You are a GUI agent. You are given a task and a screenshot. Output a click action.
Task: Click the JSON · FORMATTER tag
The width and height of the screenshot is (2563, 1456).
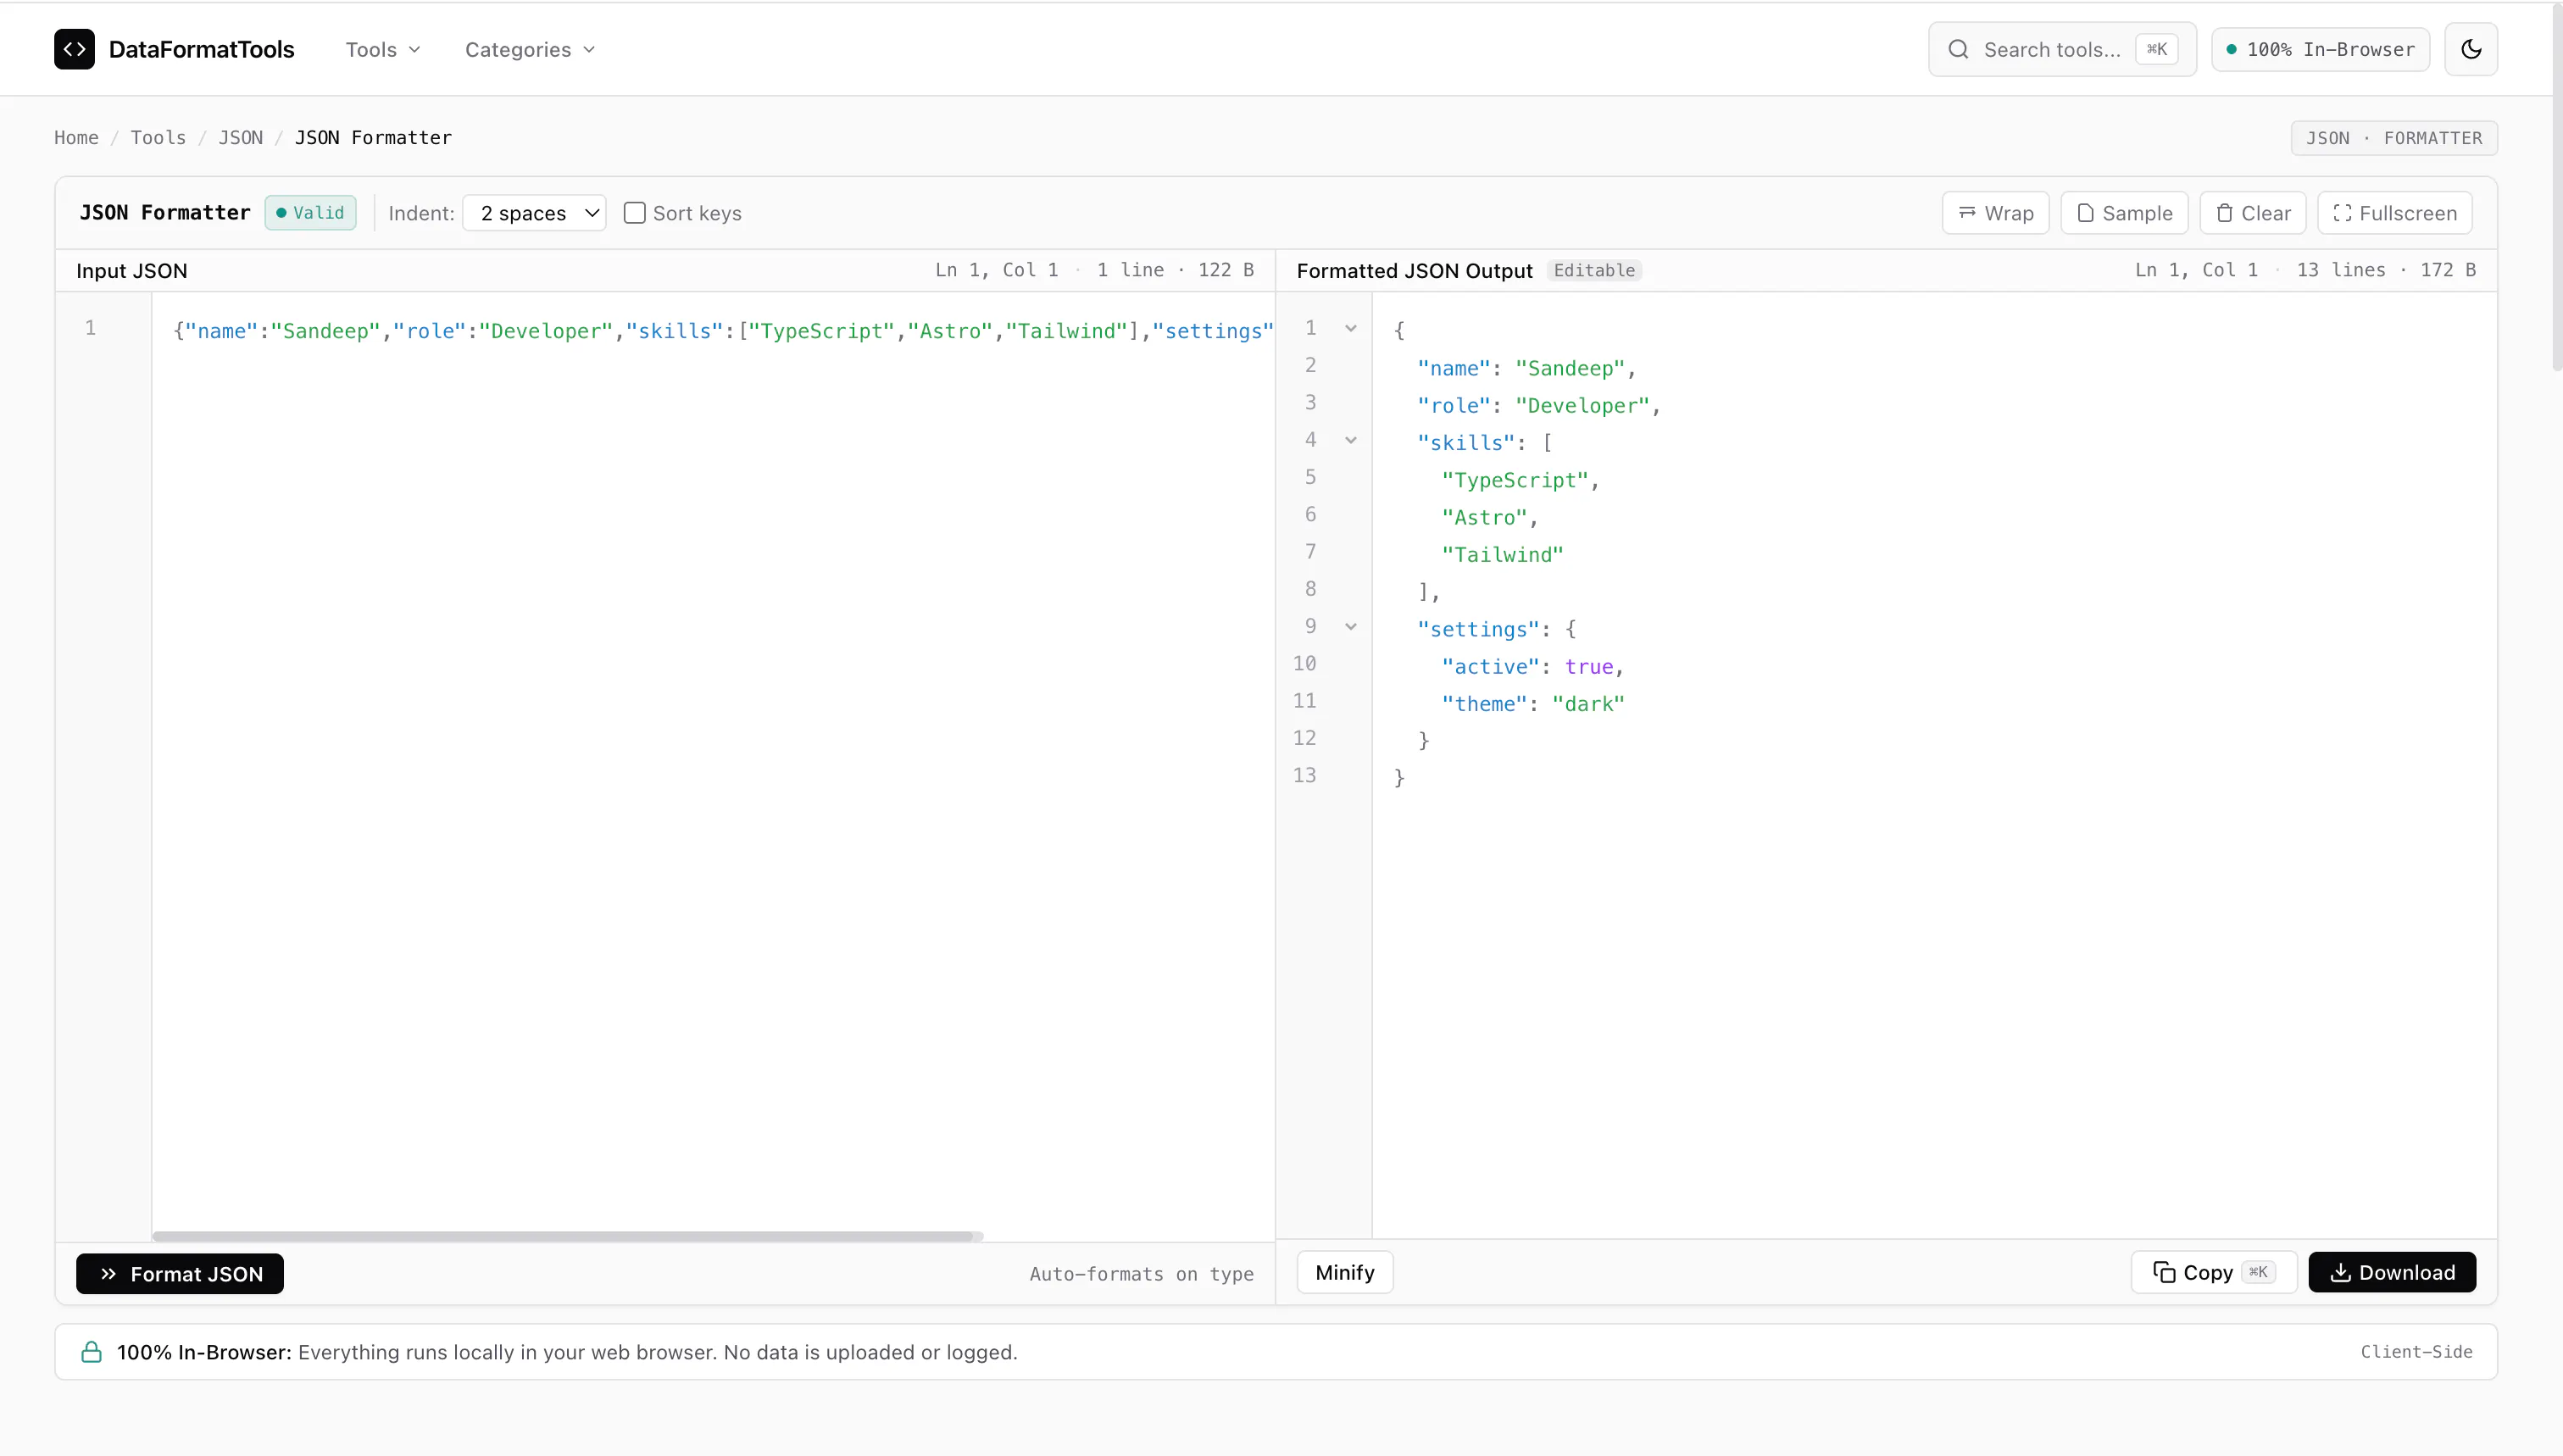(x=2394, y=138)
